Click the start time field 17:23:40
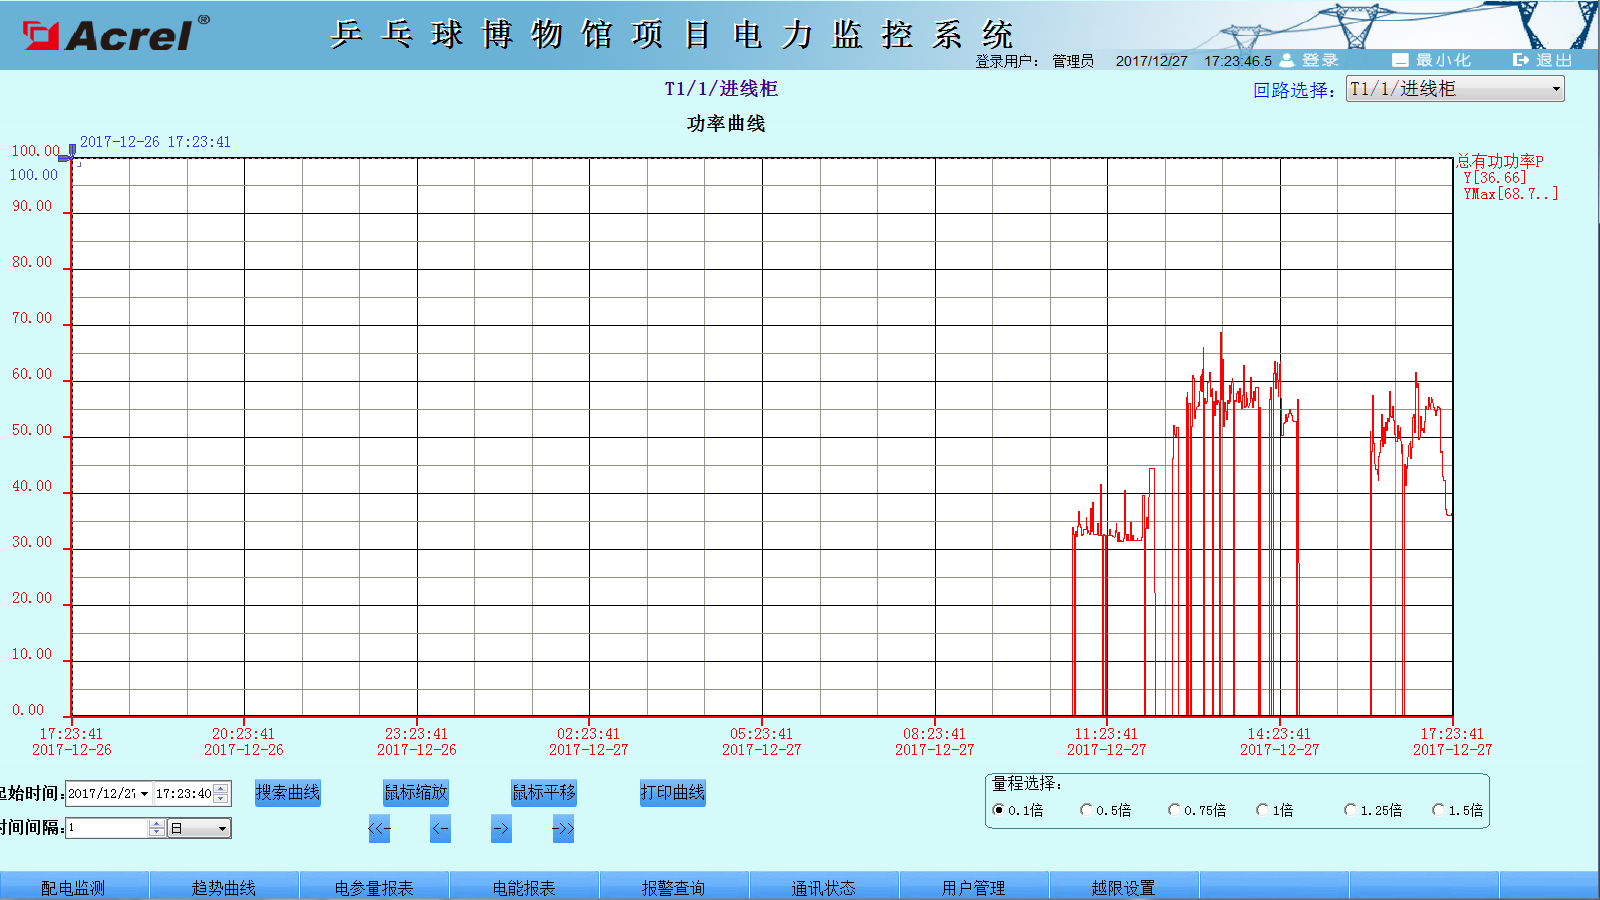 [183, 794]
